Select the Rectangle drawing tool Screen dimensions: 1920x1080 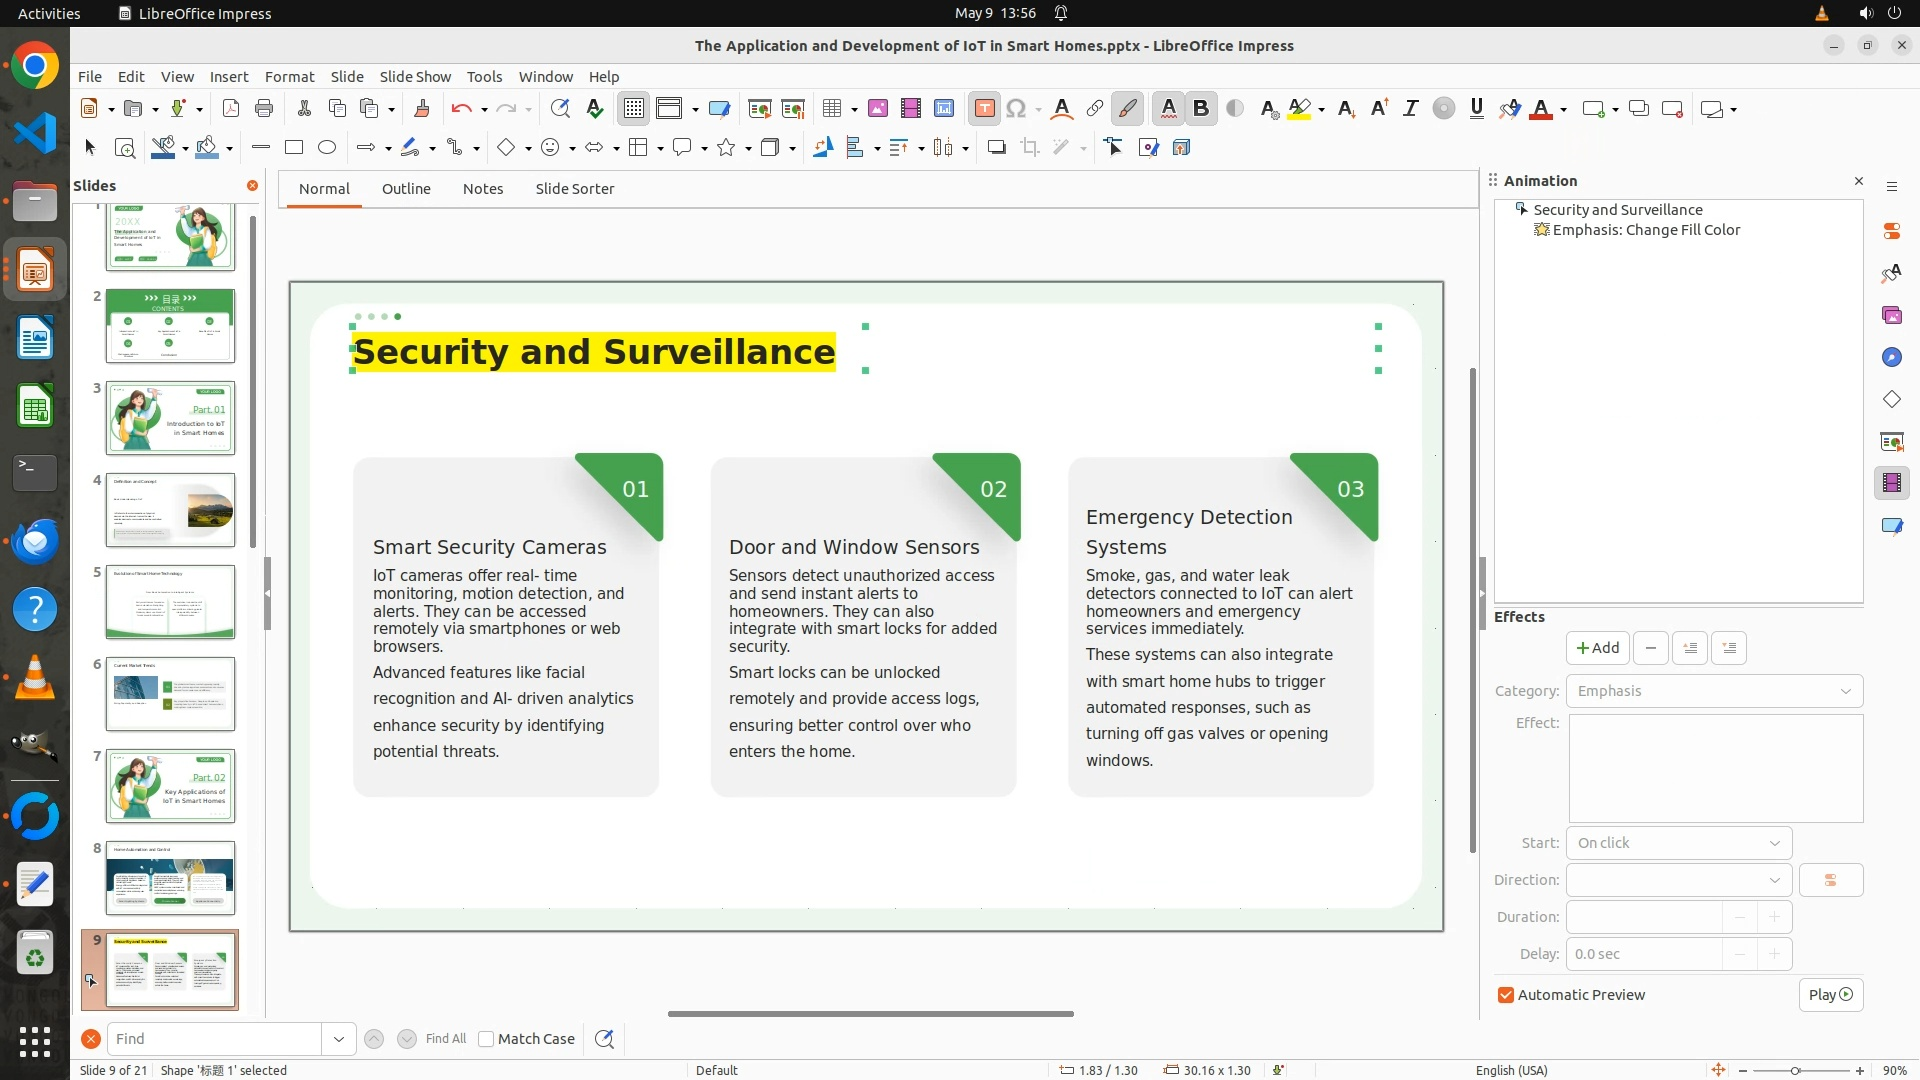[294, 148]
